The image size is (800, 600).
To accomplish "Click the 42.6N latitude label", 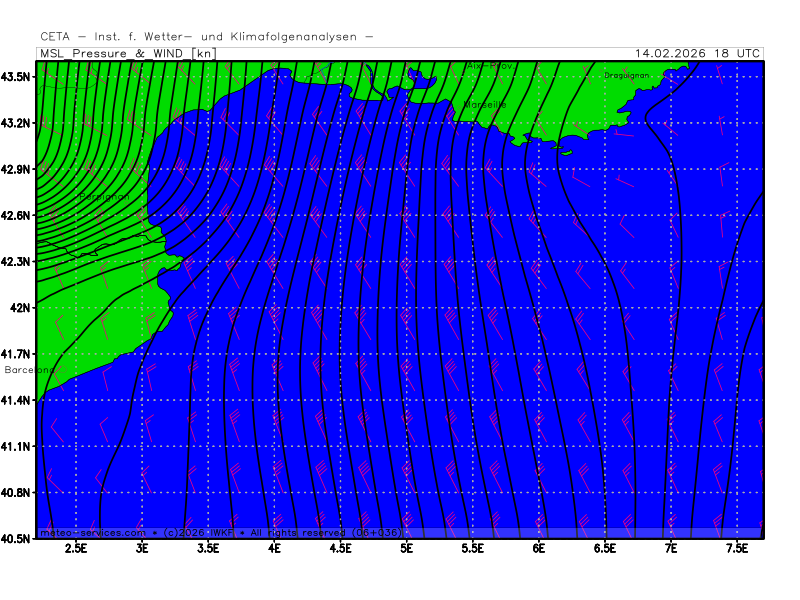I will (17, 215).
